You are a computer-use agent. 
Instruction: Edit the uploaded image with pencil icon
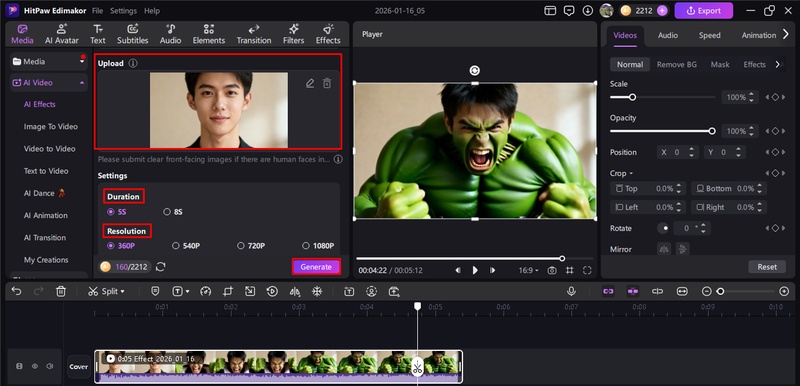(310, 83)
